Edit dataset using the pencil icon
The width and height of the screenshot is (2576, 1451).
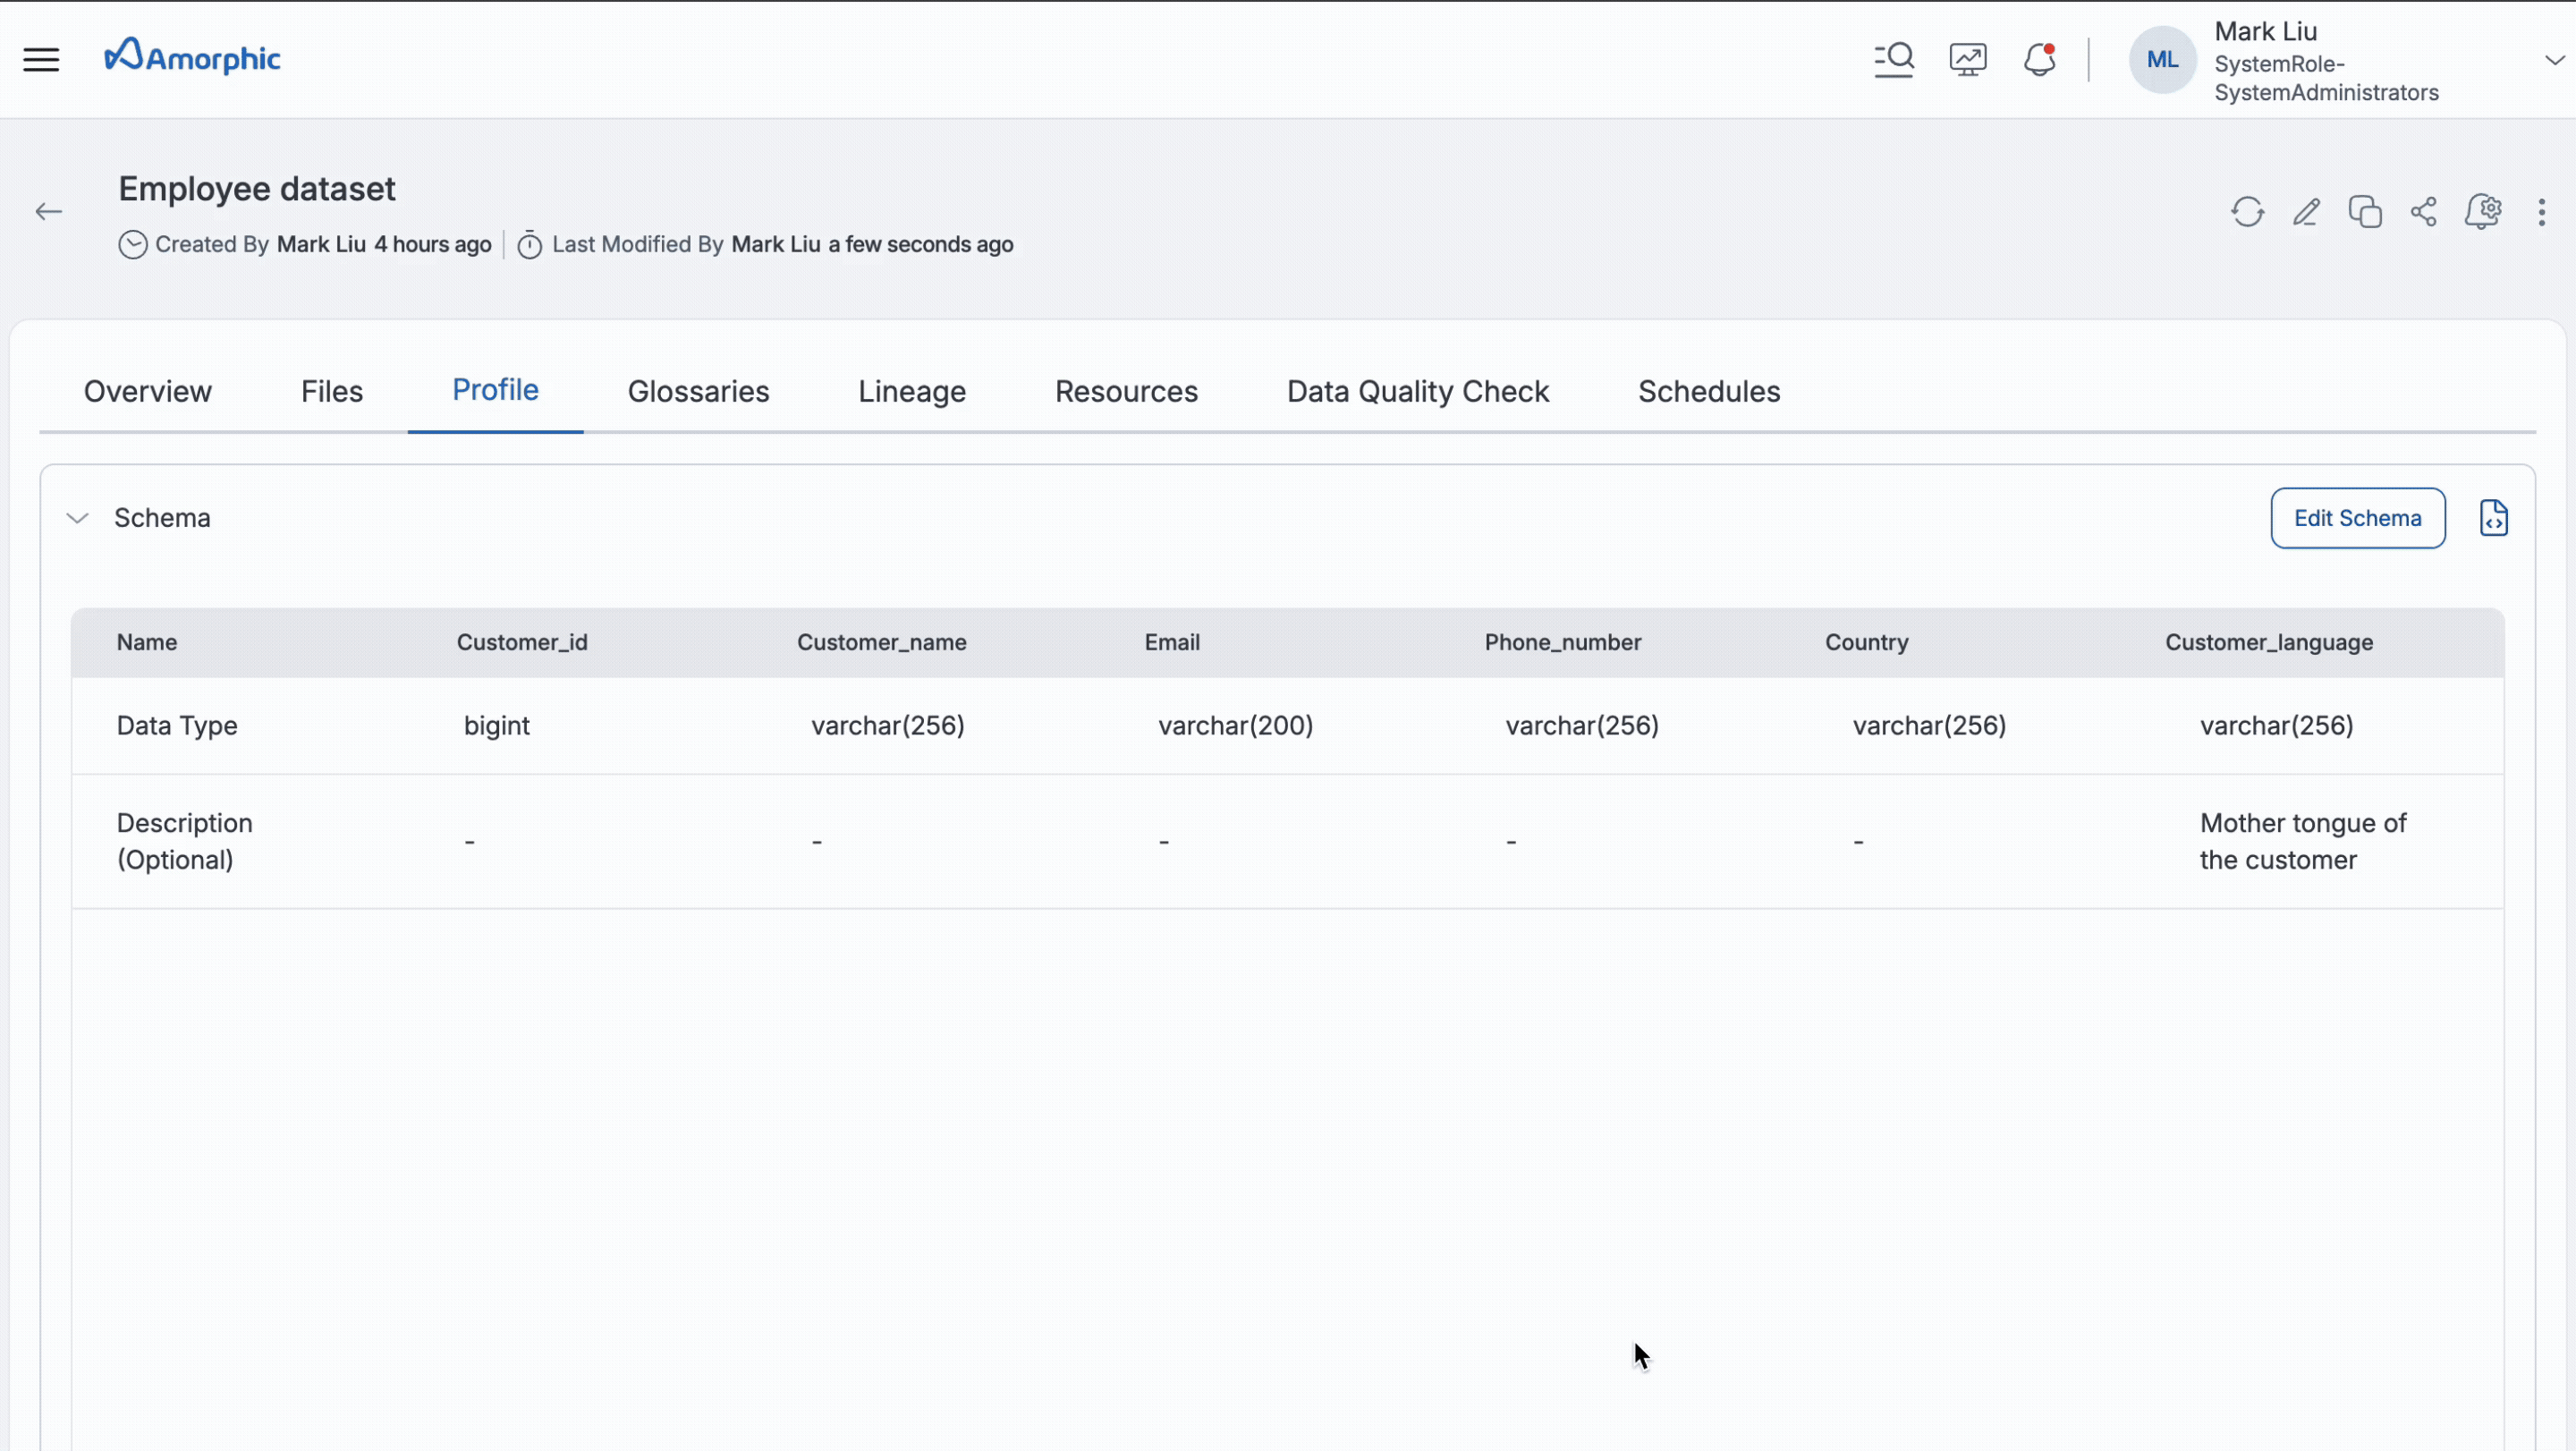2306,212
